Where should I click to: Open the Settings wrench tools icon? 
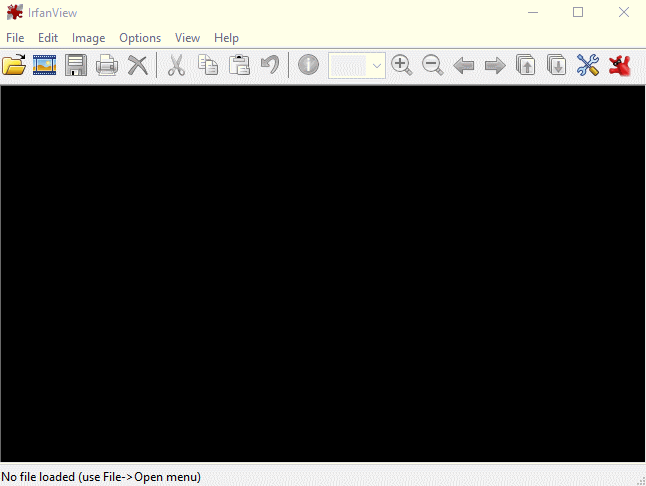(x=588, y=66)
